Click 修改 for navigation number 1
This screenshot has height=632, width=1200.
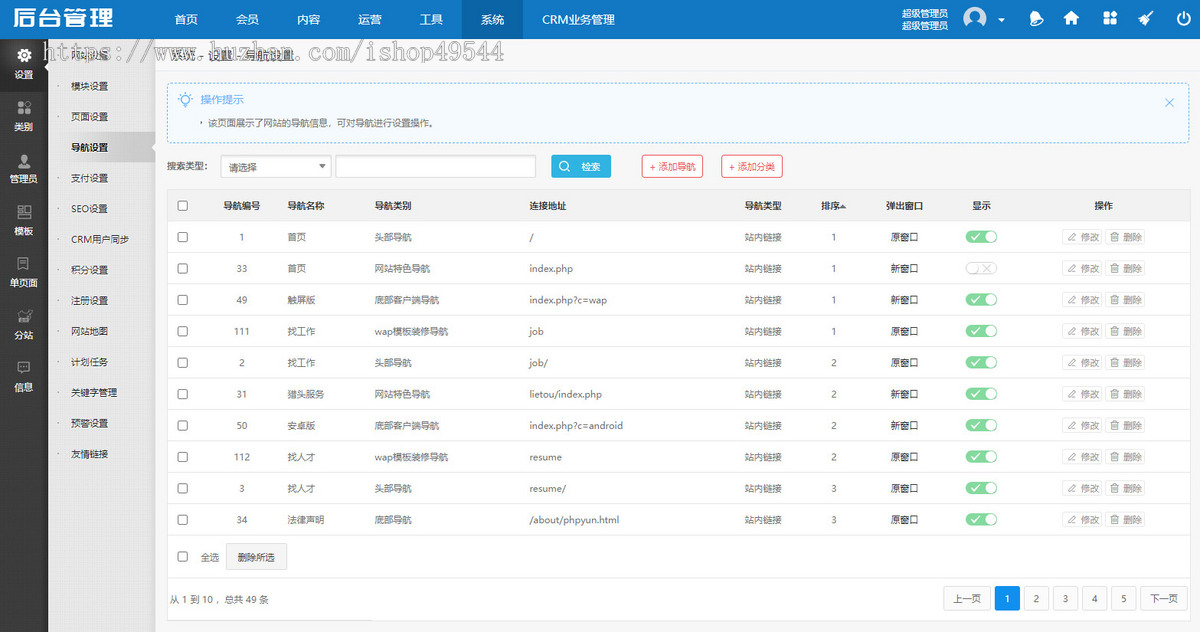point(1082,237)
